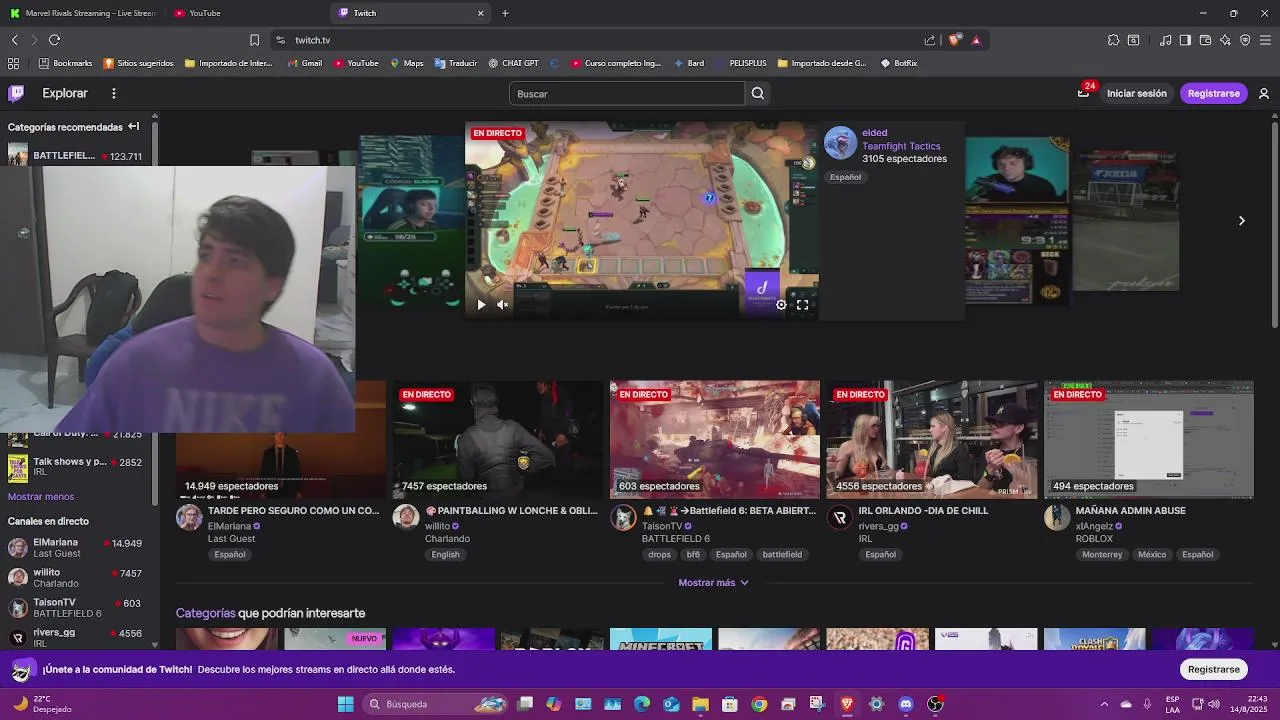This screenshot has width=1280, height=720.
Task: Open the Brave VPN shield icon
Action: [1245, 40]
